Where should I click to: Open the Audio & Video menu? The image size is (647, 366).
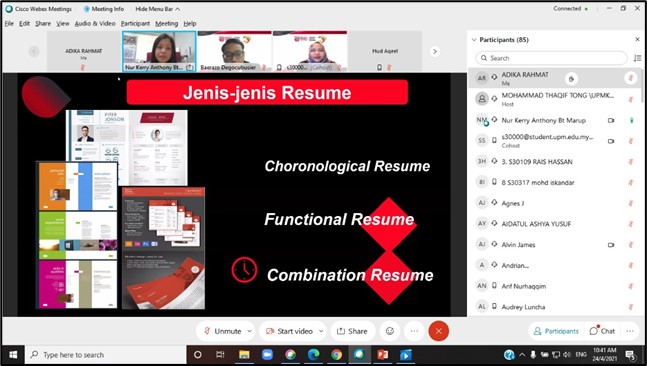click(95, 24)
